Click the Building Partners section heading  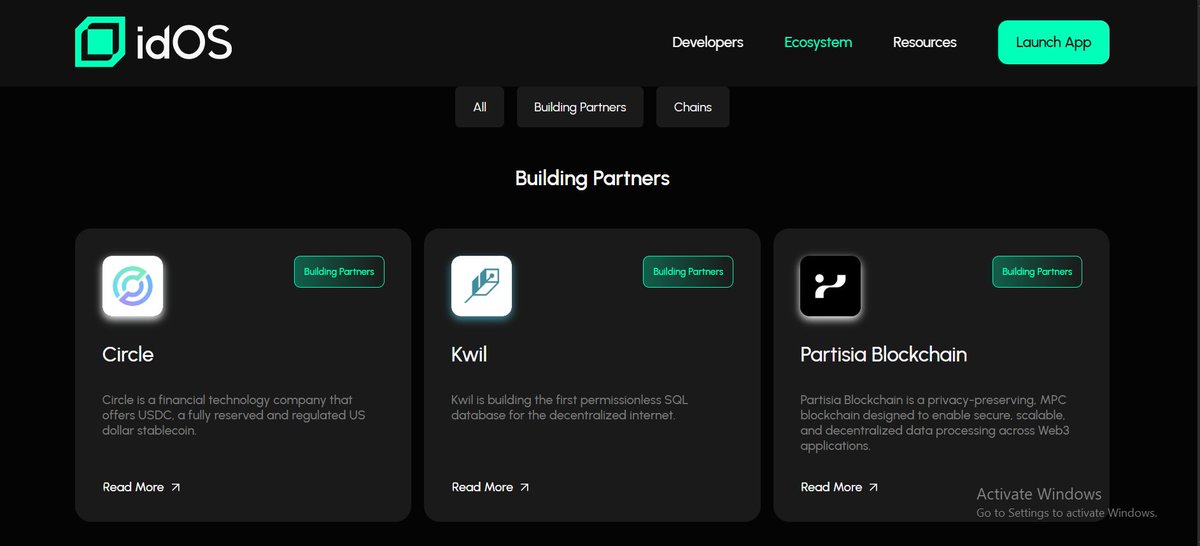[x=592, y=178]
